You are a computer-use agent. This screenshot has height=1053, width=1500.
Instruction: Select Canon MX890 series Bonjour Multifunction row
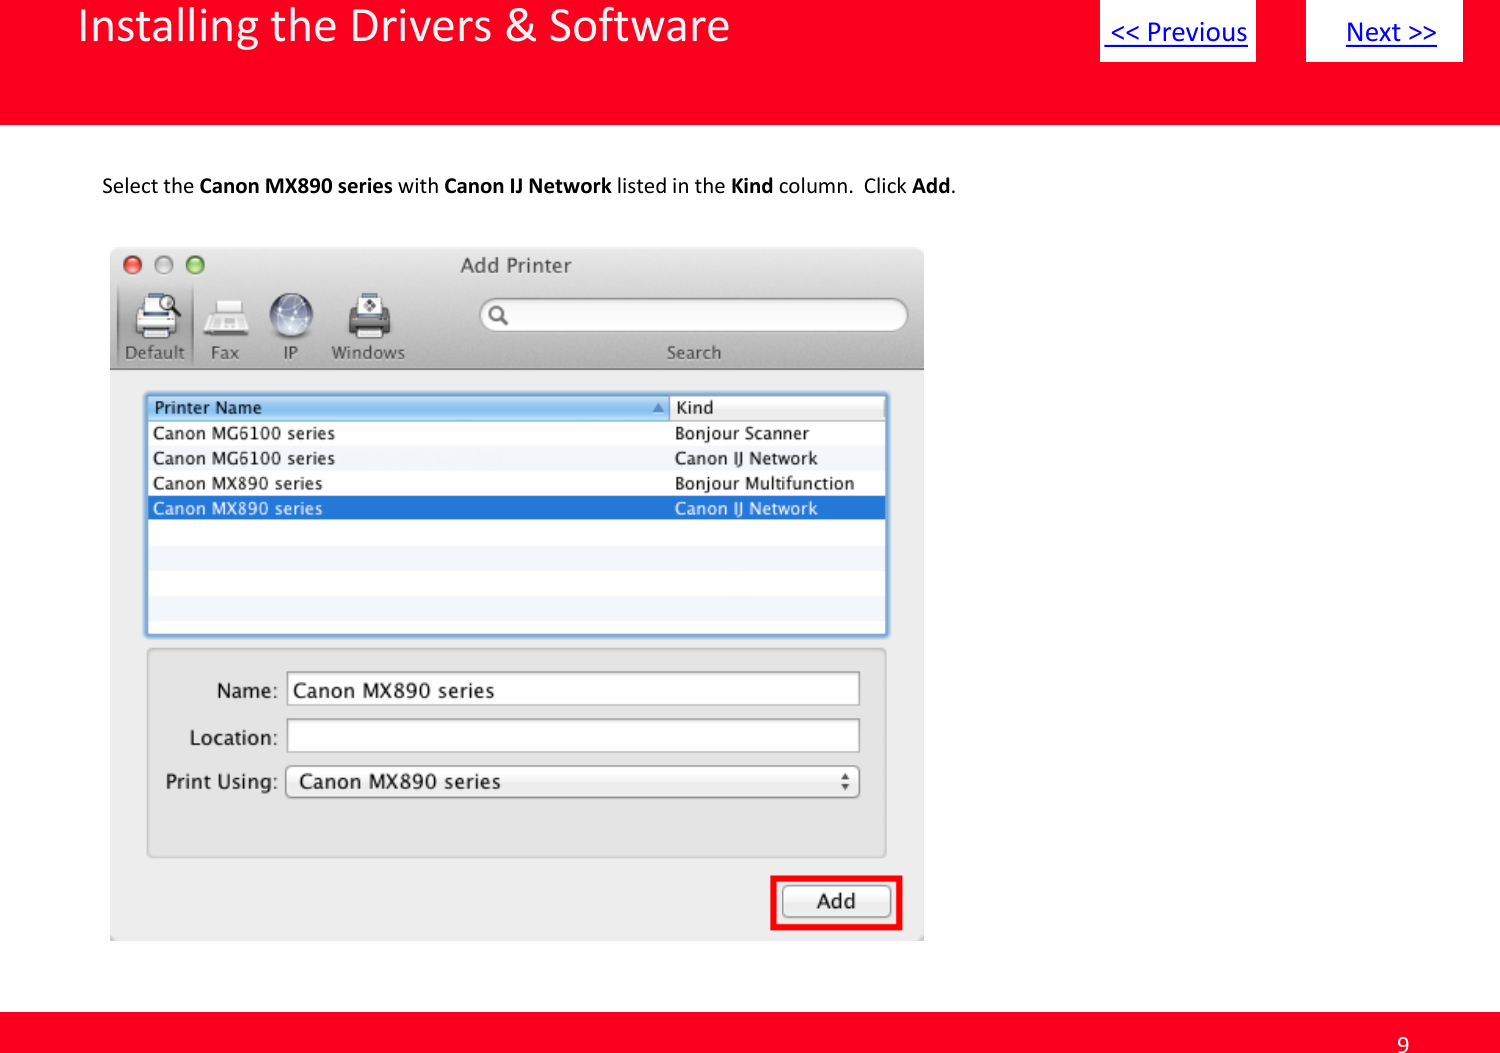tap(517, 483)
